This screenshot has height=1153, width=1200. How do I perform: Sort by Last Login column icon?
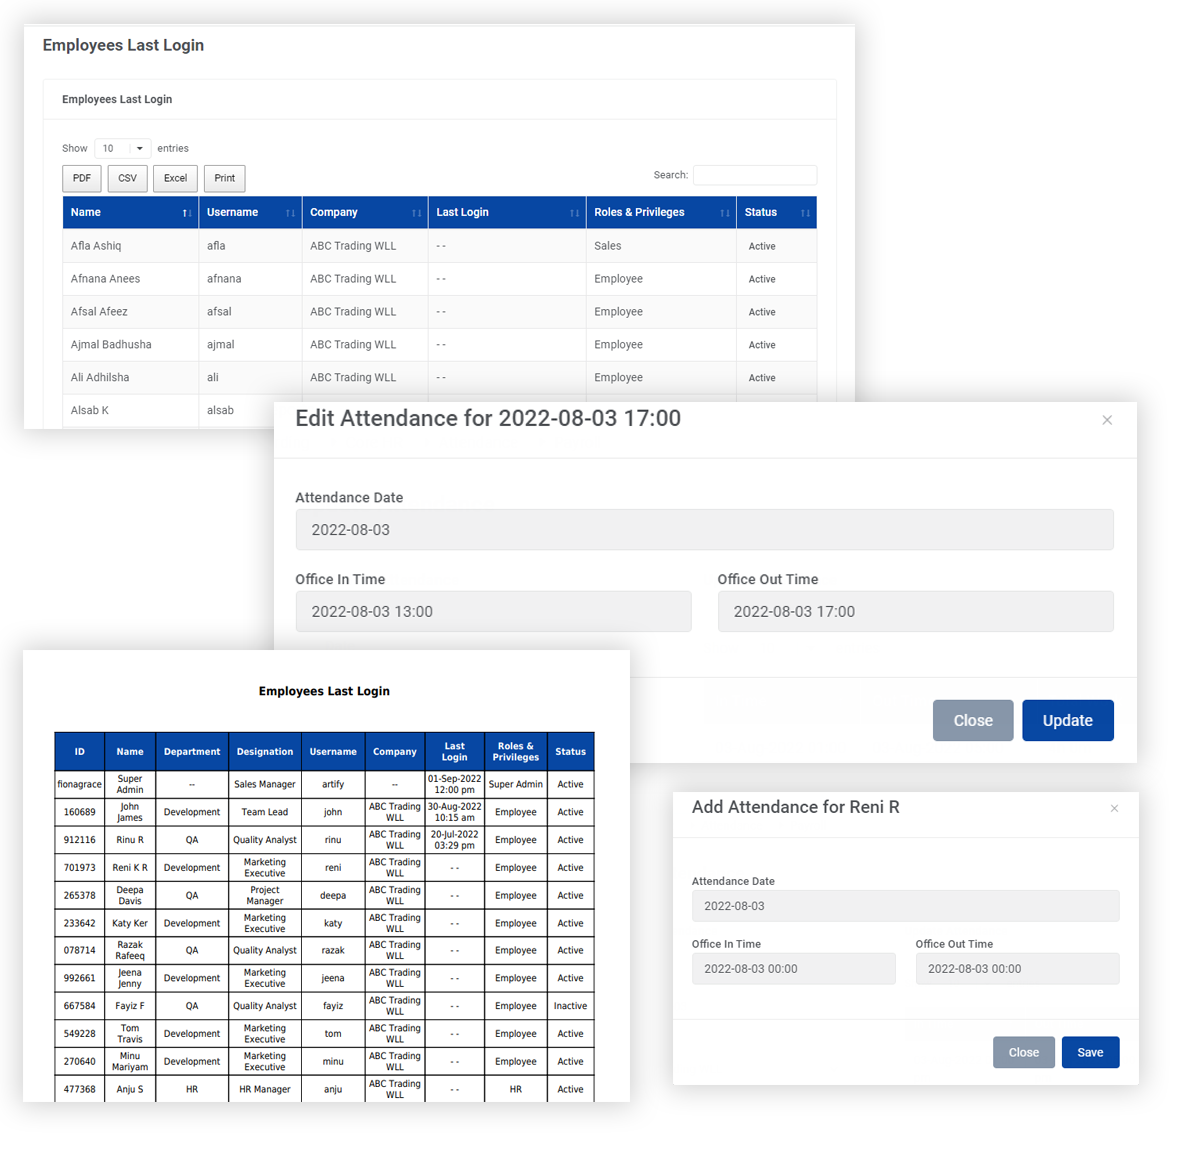tap(574, 213)
